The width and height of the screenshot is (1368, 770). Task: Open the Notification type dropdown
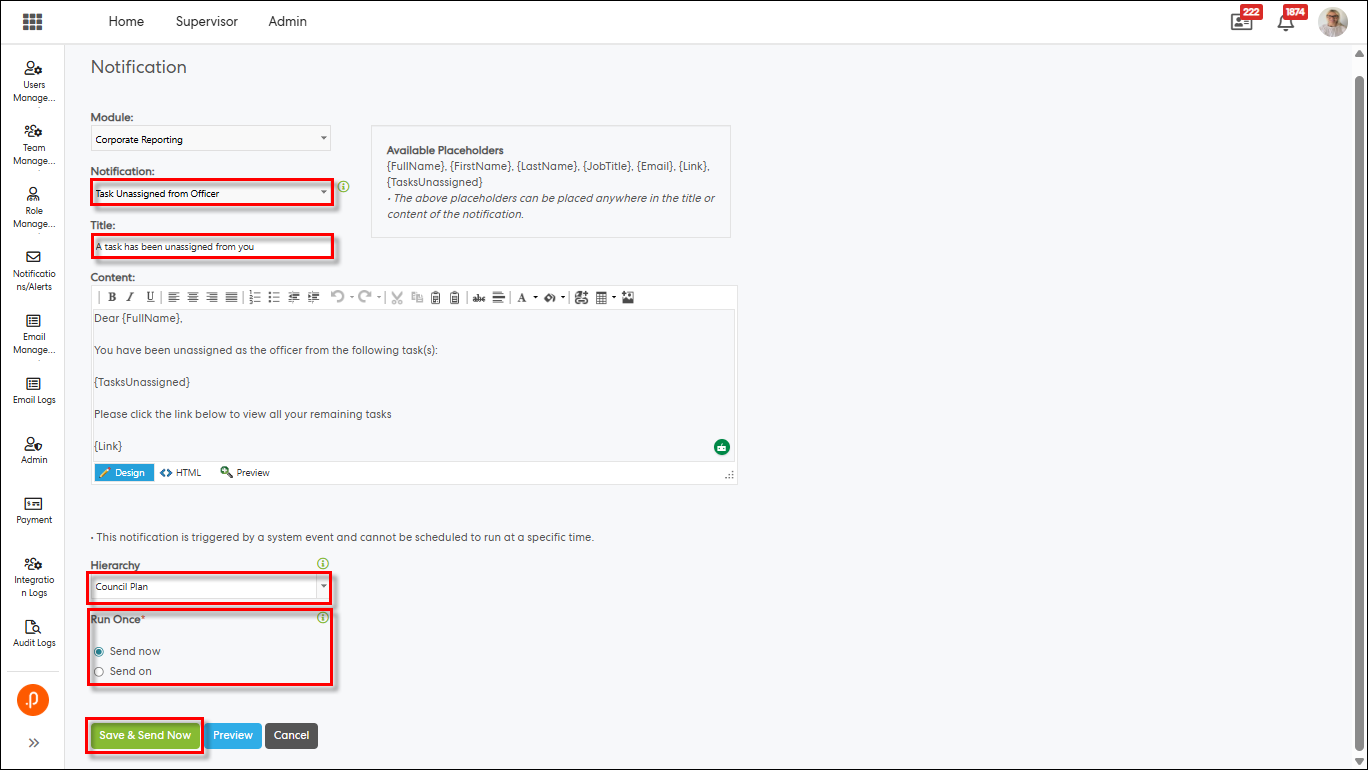coord(211,193)
